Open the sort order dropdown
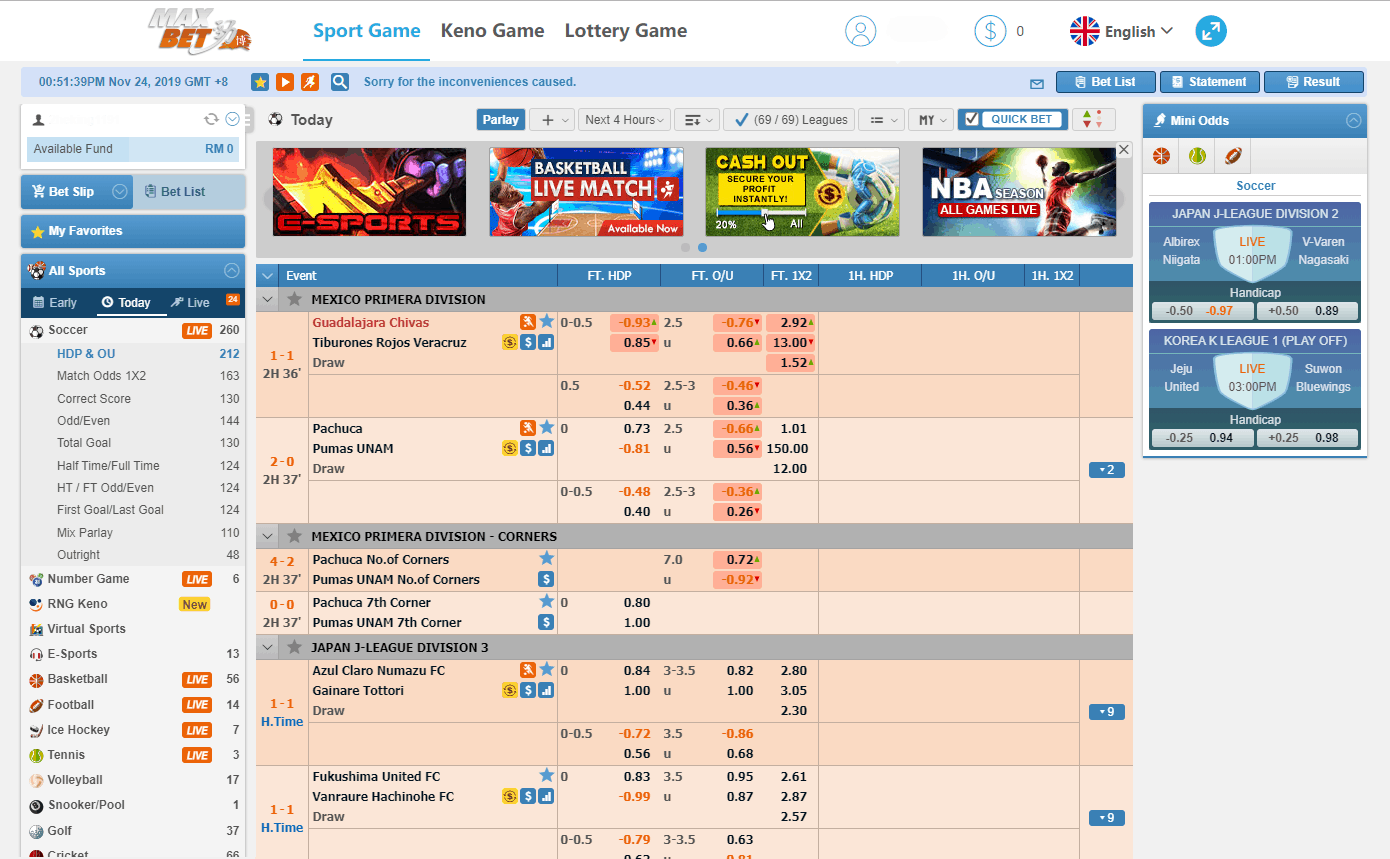This screenshot has height=859, width=1390. (x=697, y=119)
